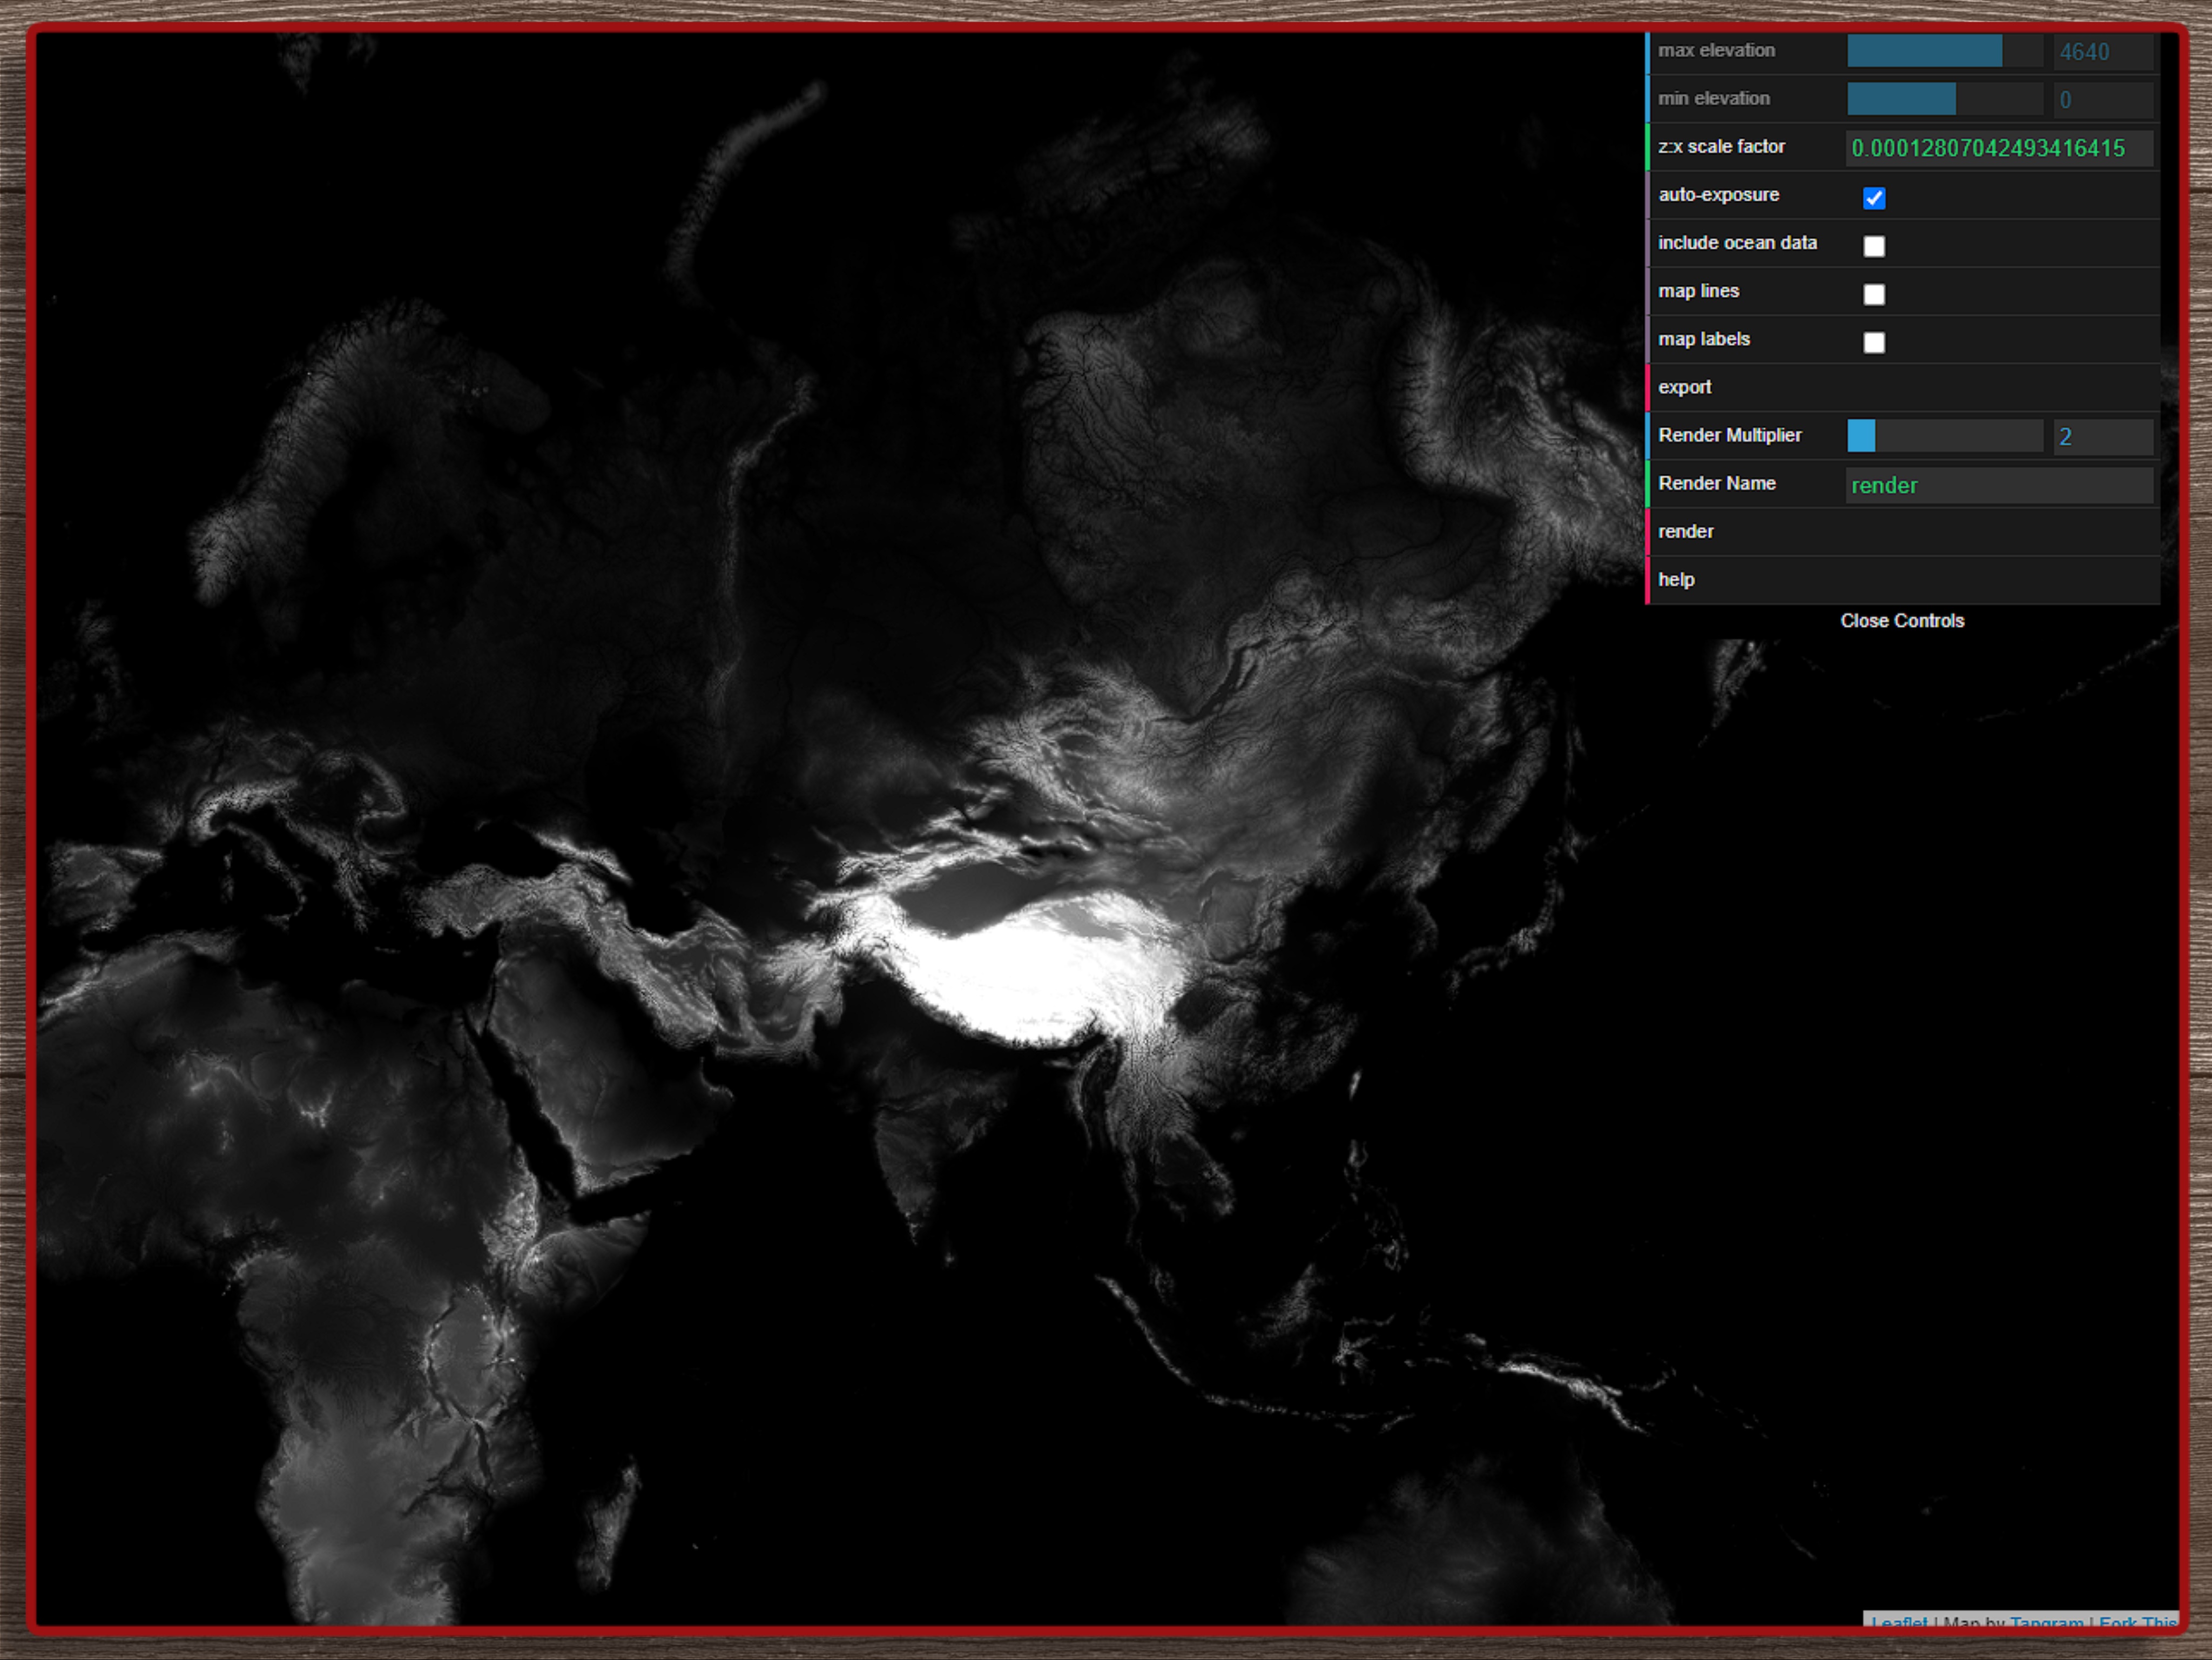Check the map labels checkbox
Viewport: 2212px width, 1660px height.
point(1873,342)
